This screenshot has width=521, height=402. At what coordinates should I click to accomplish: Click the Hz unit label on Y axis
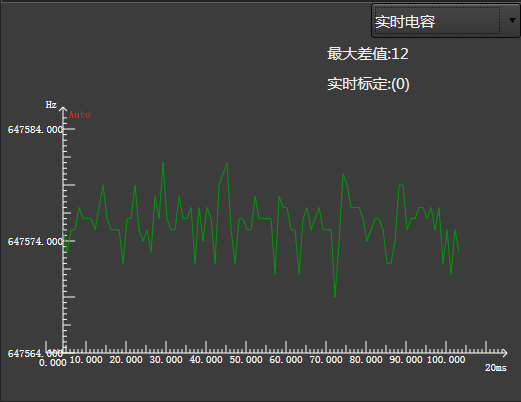tap(51, 105)
